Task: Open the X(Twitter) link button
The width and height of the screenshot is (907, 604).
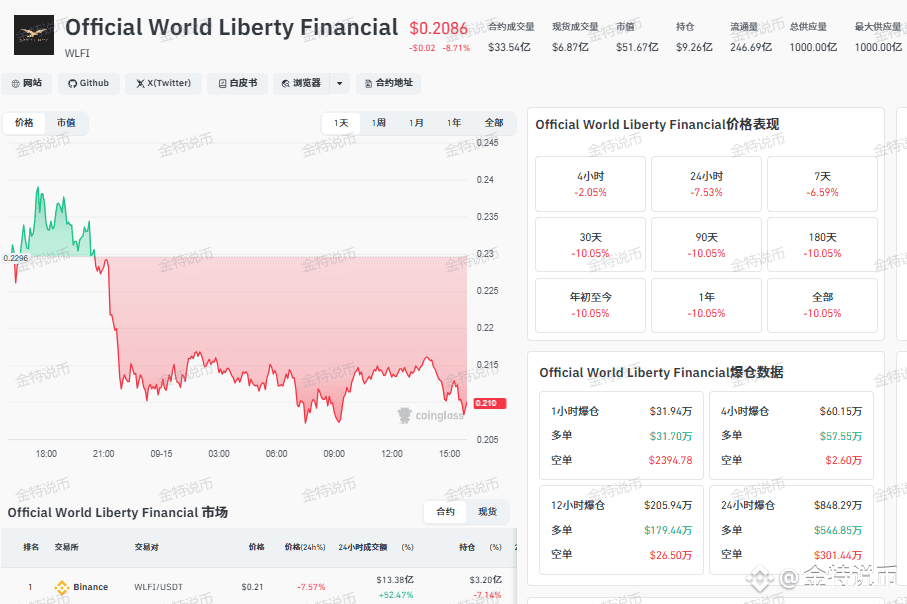Action: (x=164, y=83)
